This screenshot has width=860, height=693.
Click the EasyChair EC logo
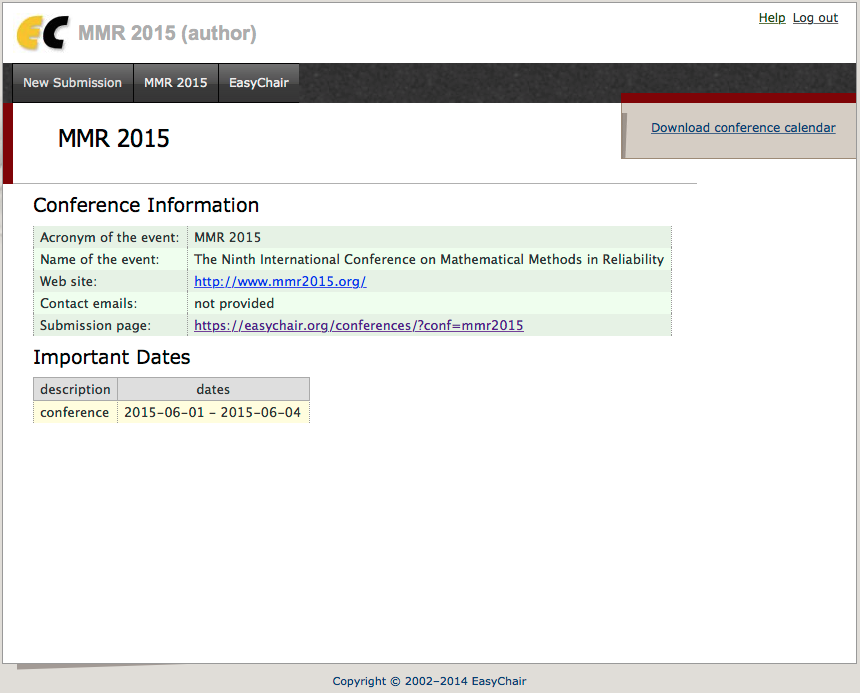pos(43,34)
